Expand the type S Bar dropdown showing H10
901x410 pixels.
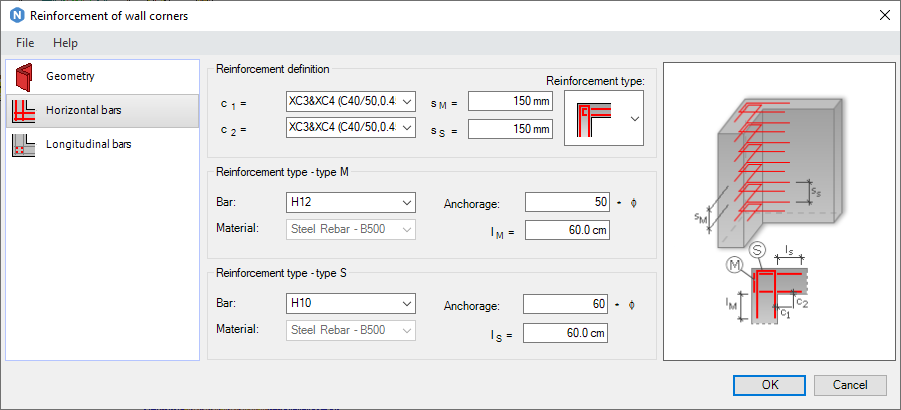tap(406, 304)
